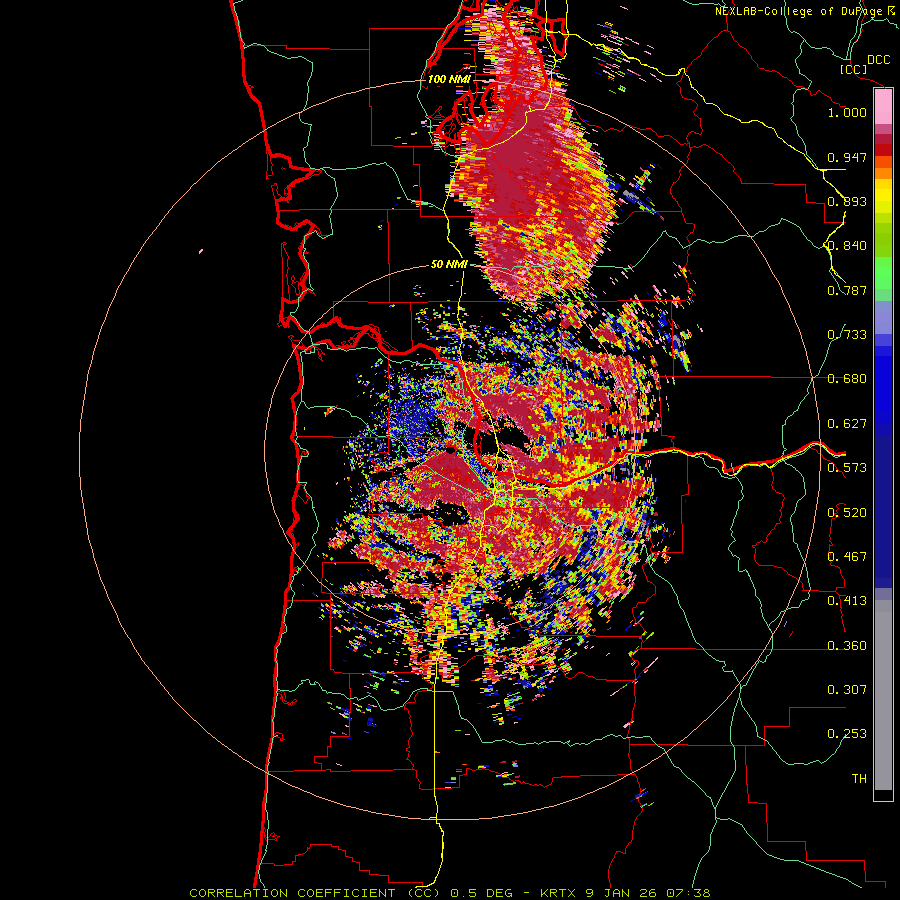The height and width of the screenshot is (900, 900).
Task: Select the 0.733 legend value
Action: click(x=847, y=335)
